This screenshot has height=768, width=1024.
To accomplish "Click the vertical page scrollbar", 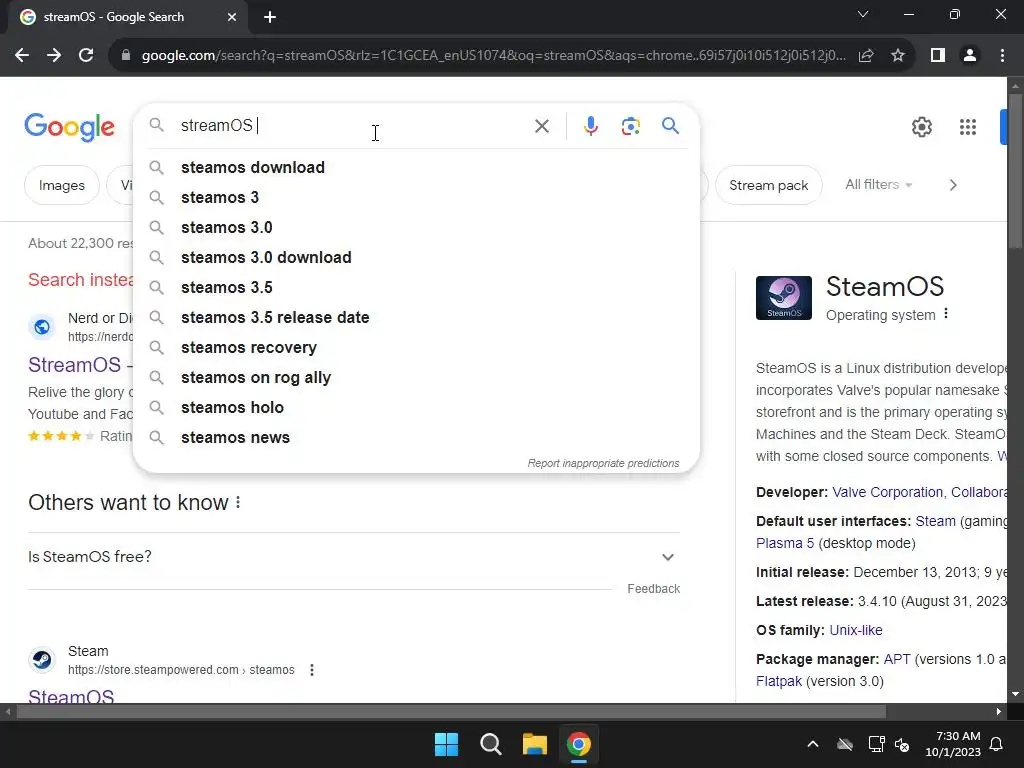I will (x=1015, y=170).
